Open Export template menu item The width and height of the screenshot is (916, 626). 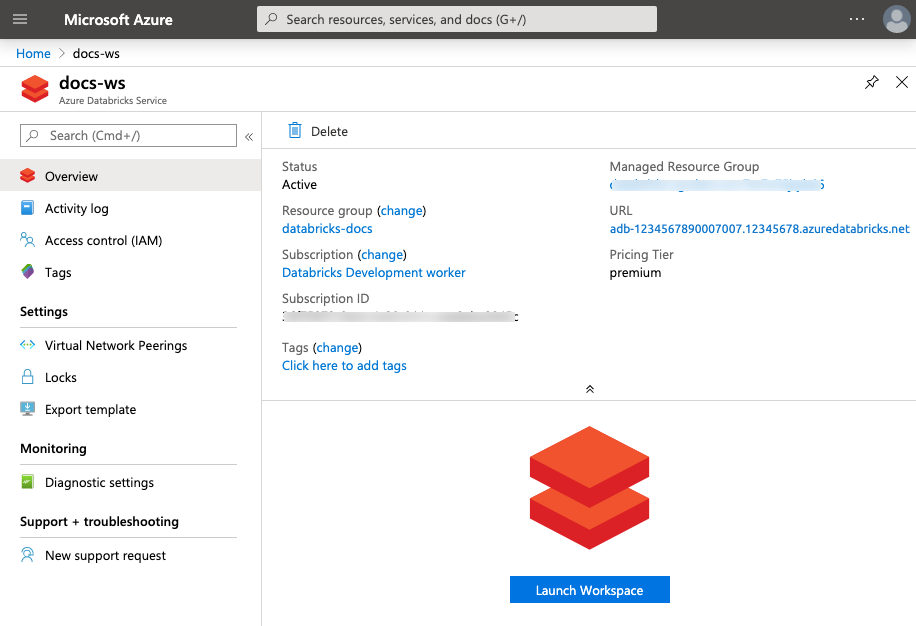coord(90,409)
